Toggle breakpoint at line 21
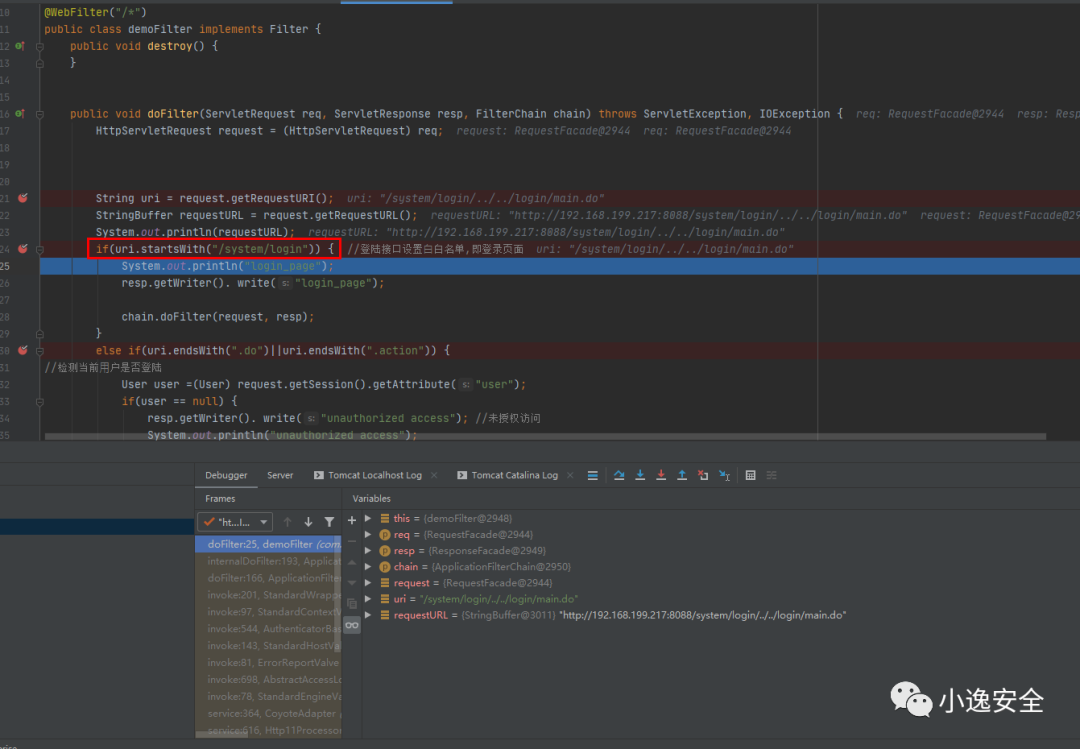 click(x=23, y=198)
